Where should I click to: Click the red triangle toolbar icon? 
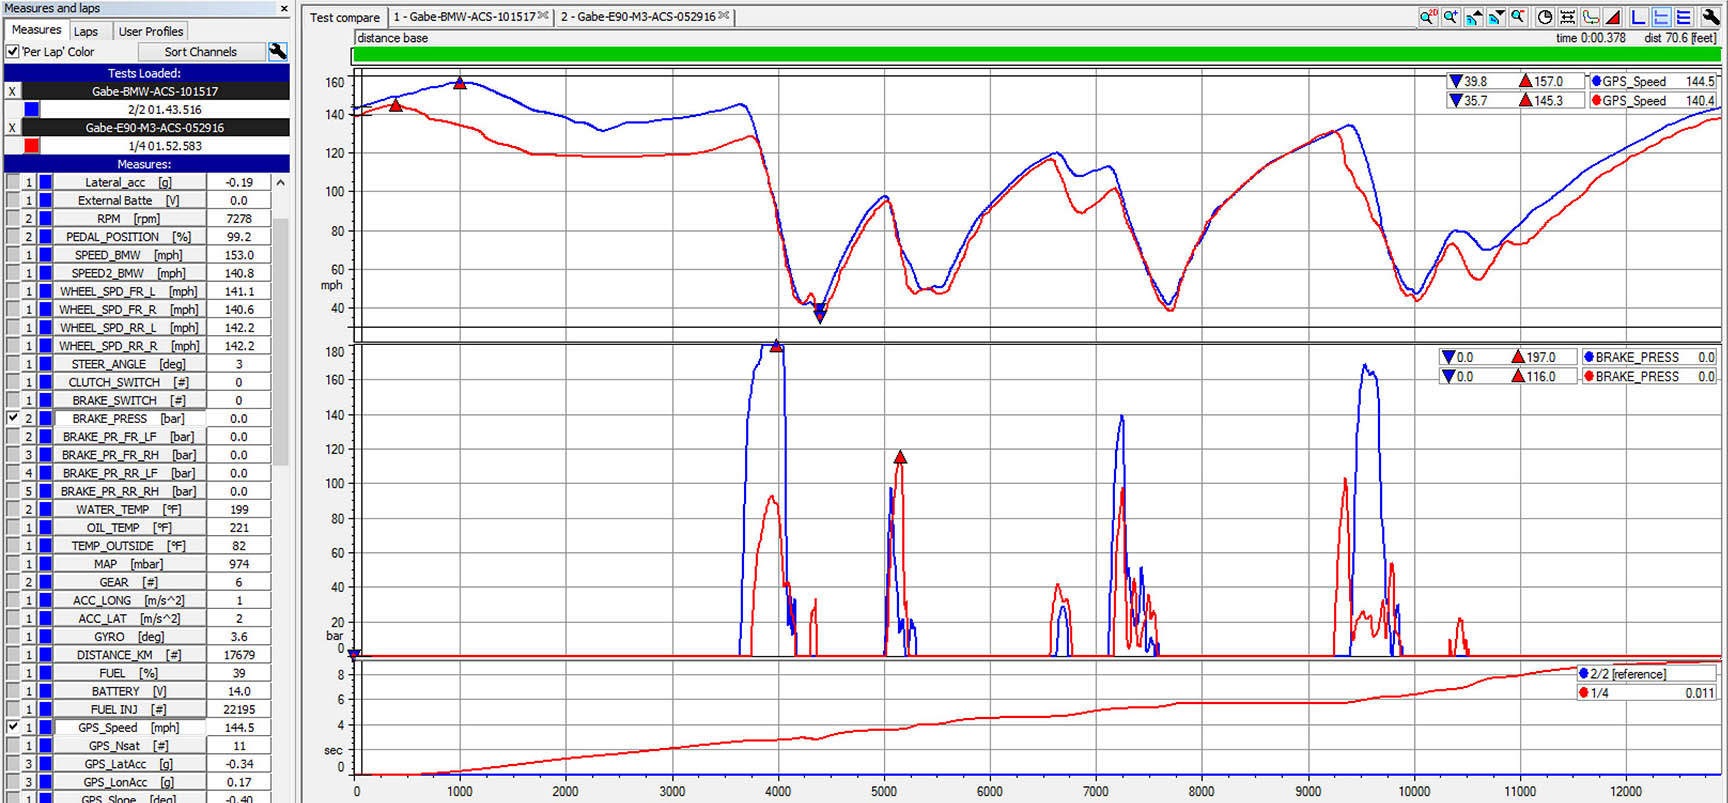1613,17
